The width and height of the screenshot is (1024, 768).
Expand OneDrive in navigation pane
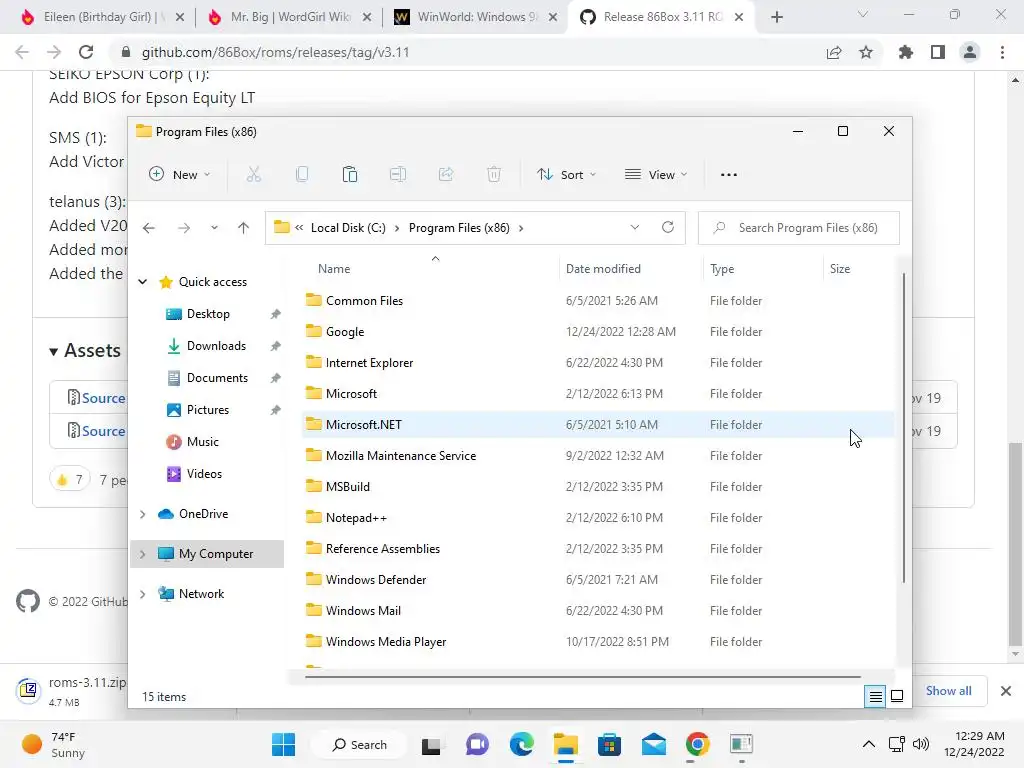pos(142,514)
